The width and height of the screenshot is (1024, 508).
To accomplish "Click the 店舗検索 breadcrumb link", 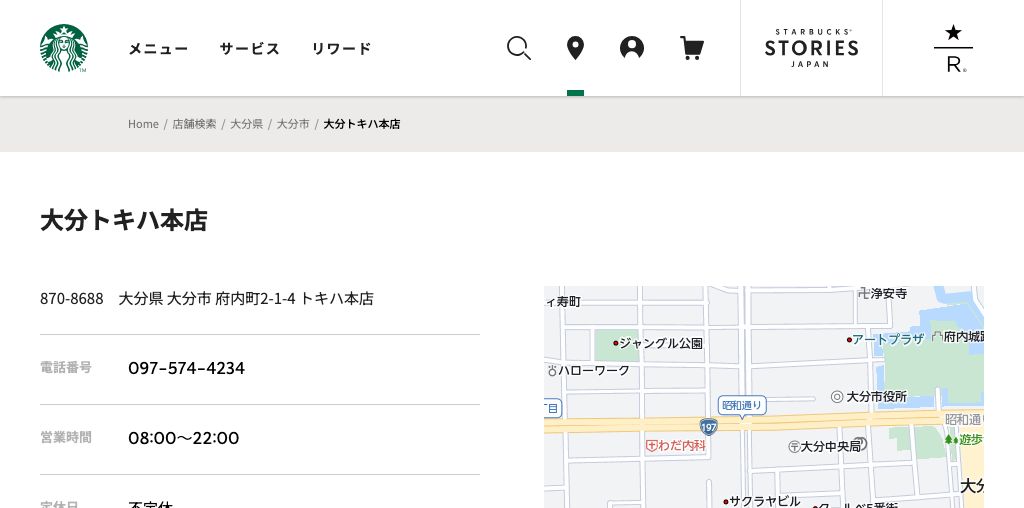I will tap(194, 124).
